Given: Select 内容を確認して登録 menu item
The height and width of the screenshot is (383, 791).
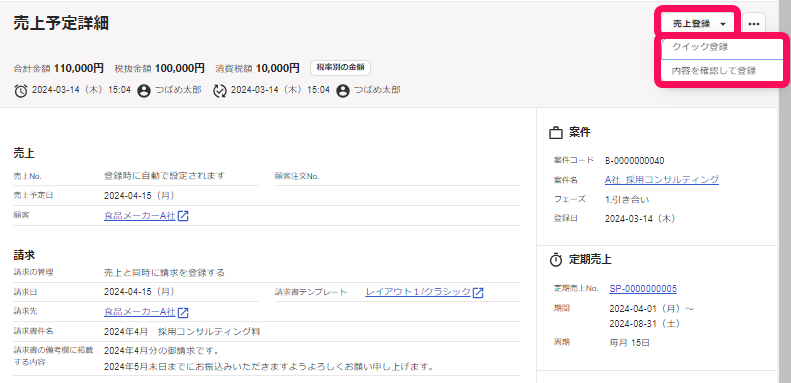Looking at the screenshot, I should pyautogui.click(x=721, y=71).
